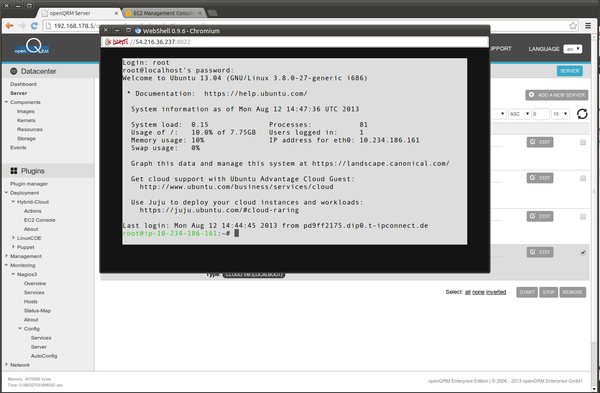Expand the Network tree node
This screenshot has width=600, height=393.
[7, 365]
